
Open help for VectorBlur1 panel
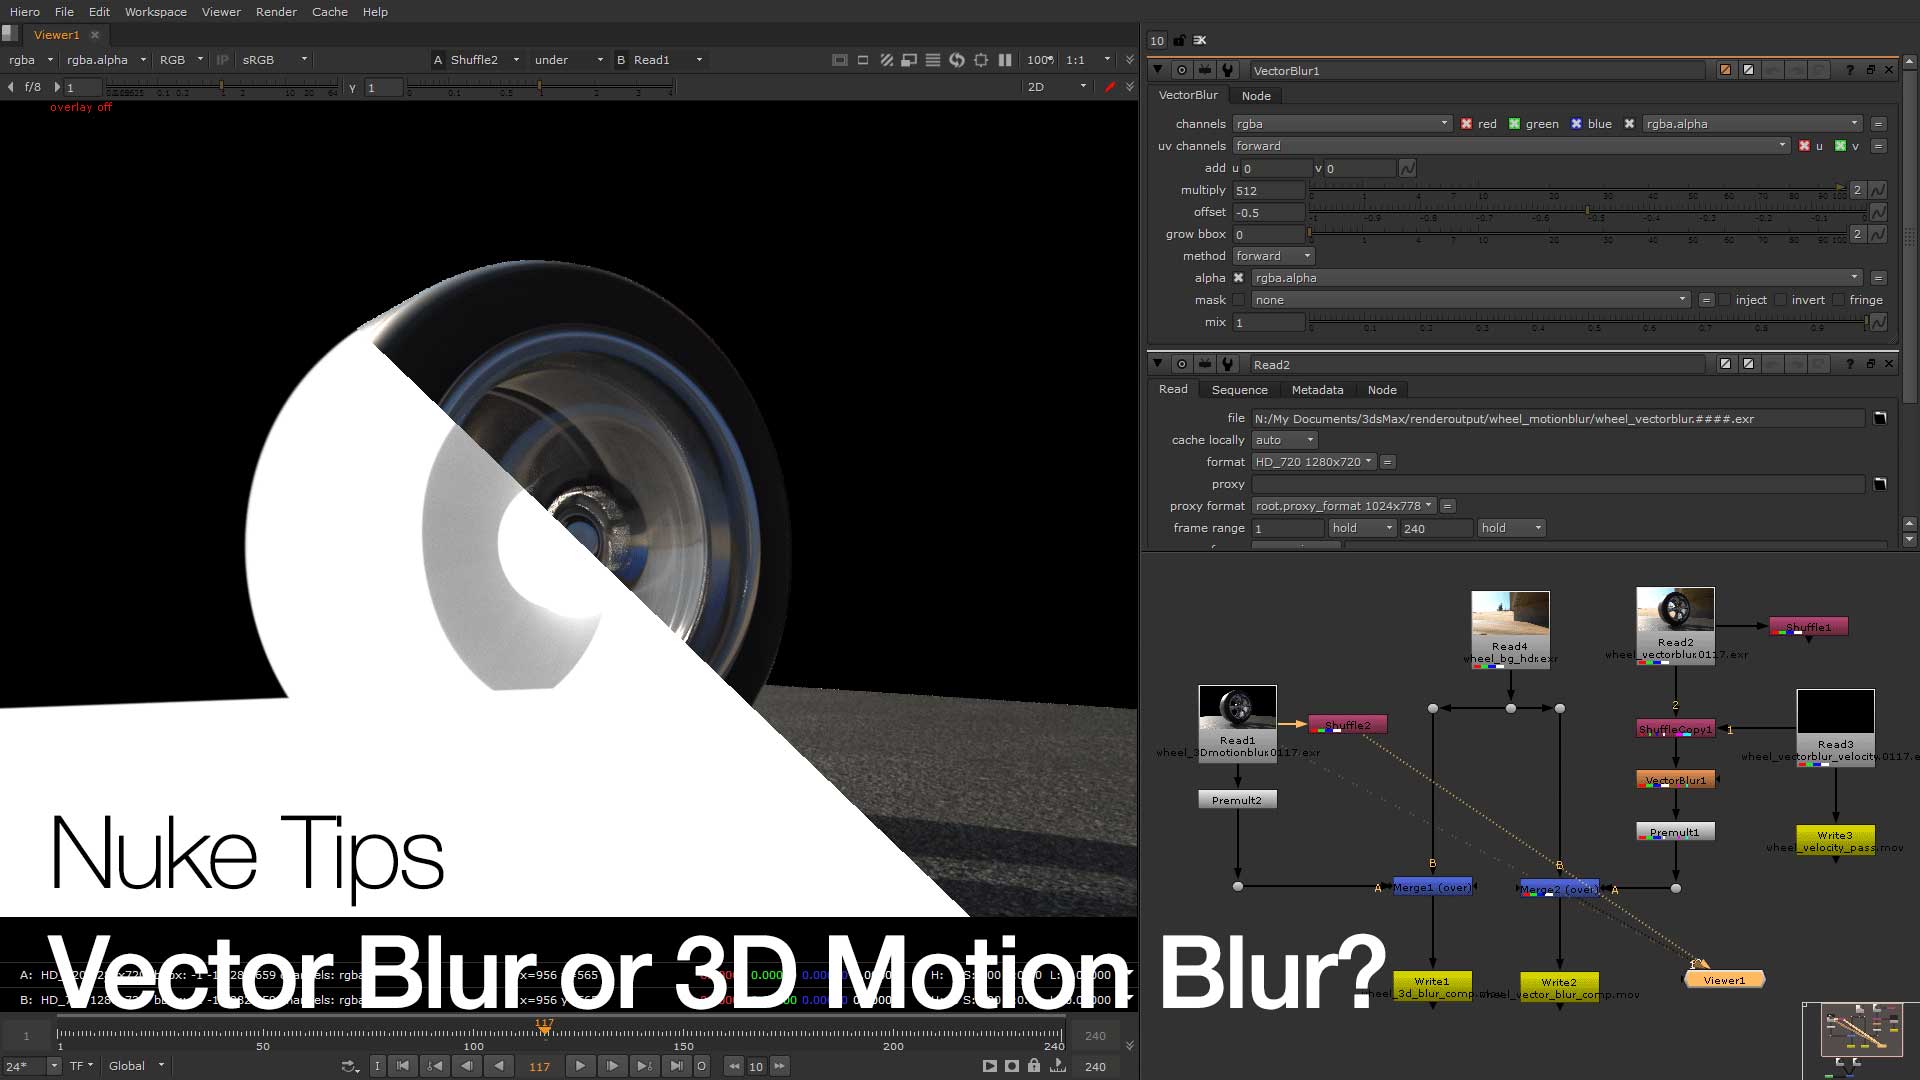1849,70
